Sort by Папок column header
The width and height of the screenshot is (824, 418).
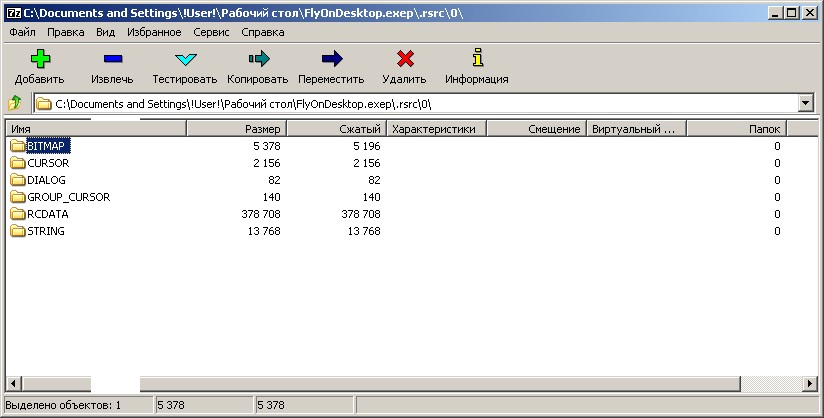[x=736, y=129]
